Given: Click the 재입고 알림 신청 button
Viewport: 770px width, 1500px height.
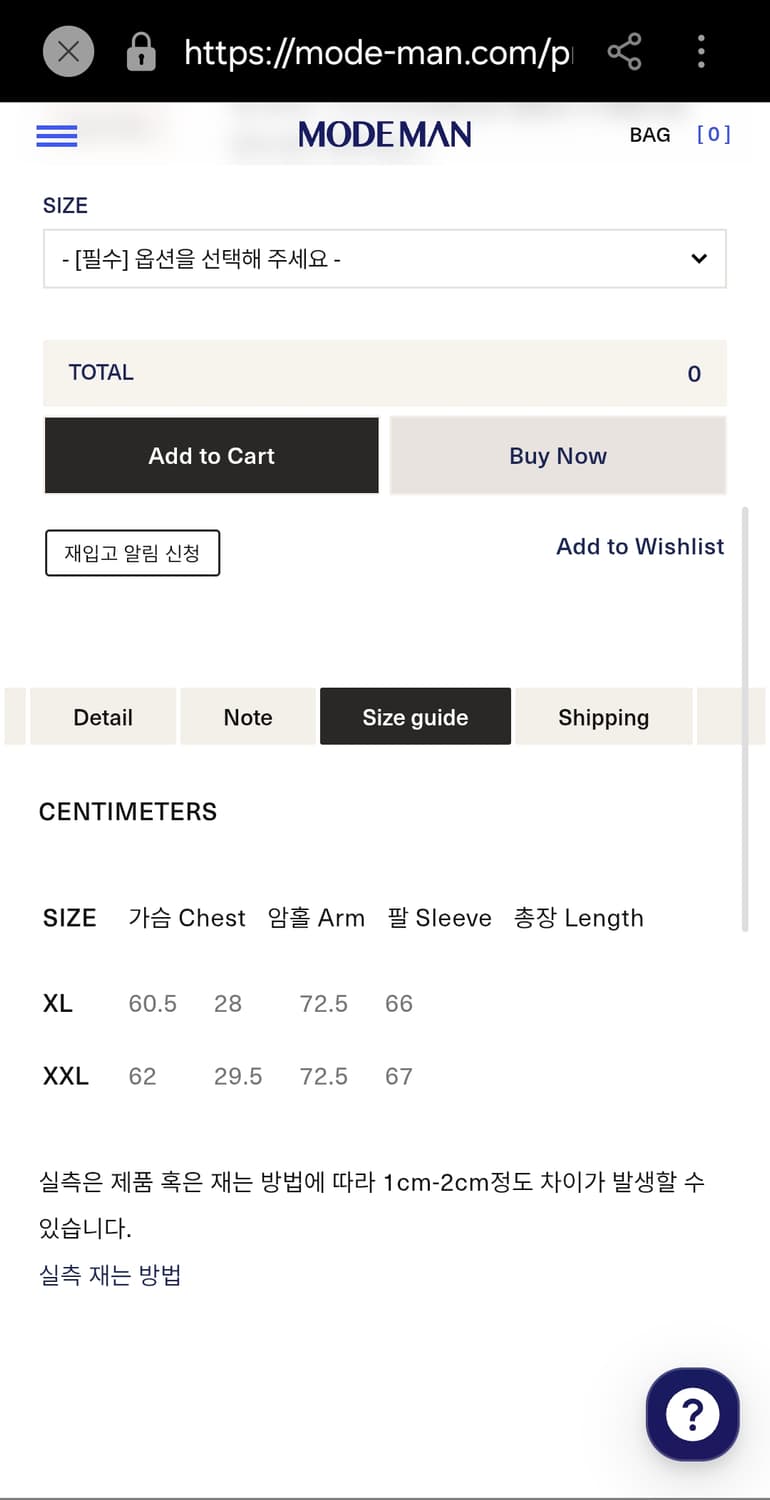Looking at the screenshot, I should [x=132, y=553].
